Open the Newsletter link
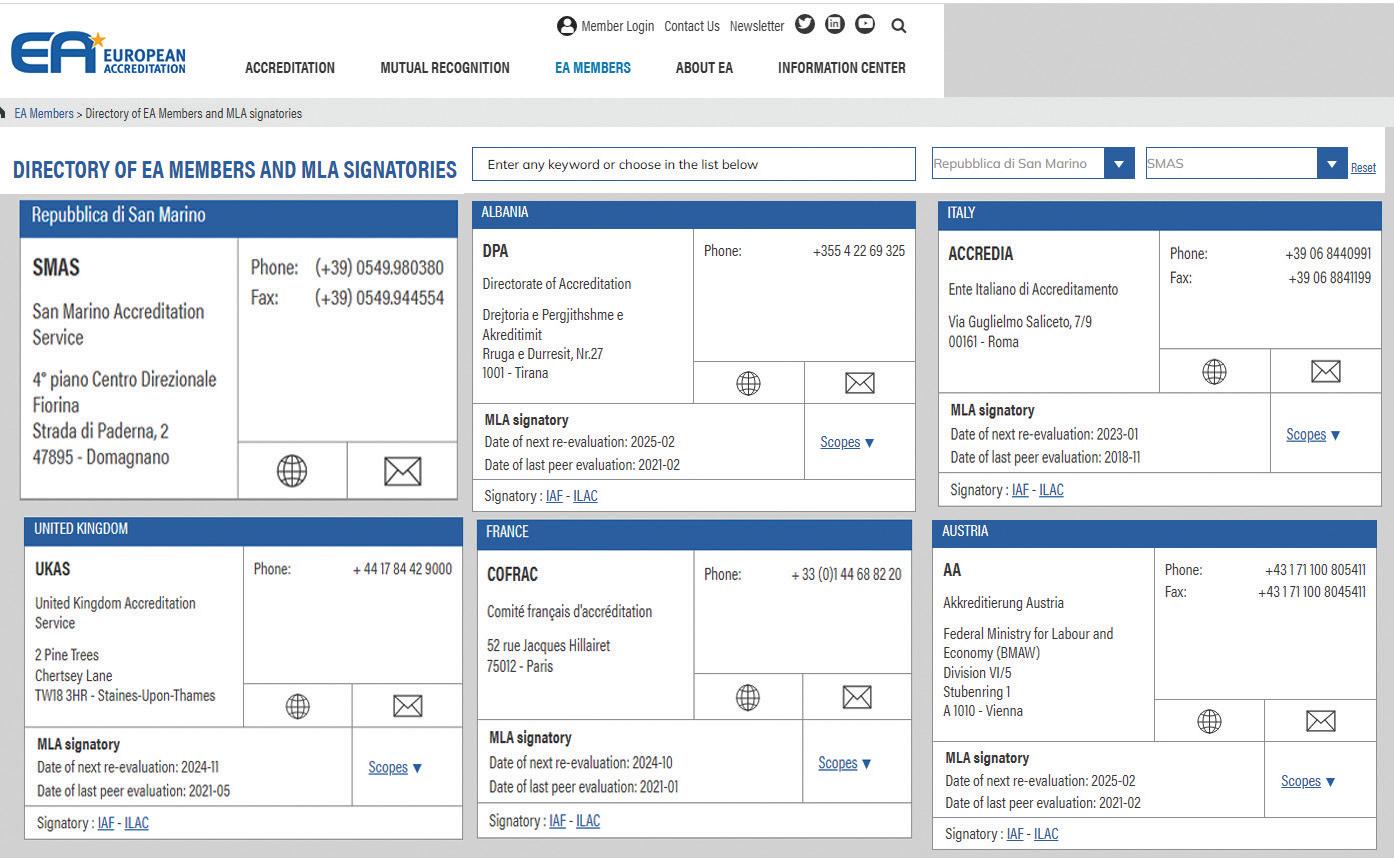The height and width of the screenshot is (858, 1394). pyautogui.click(x=757, y=26)
